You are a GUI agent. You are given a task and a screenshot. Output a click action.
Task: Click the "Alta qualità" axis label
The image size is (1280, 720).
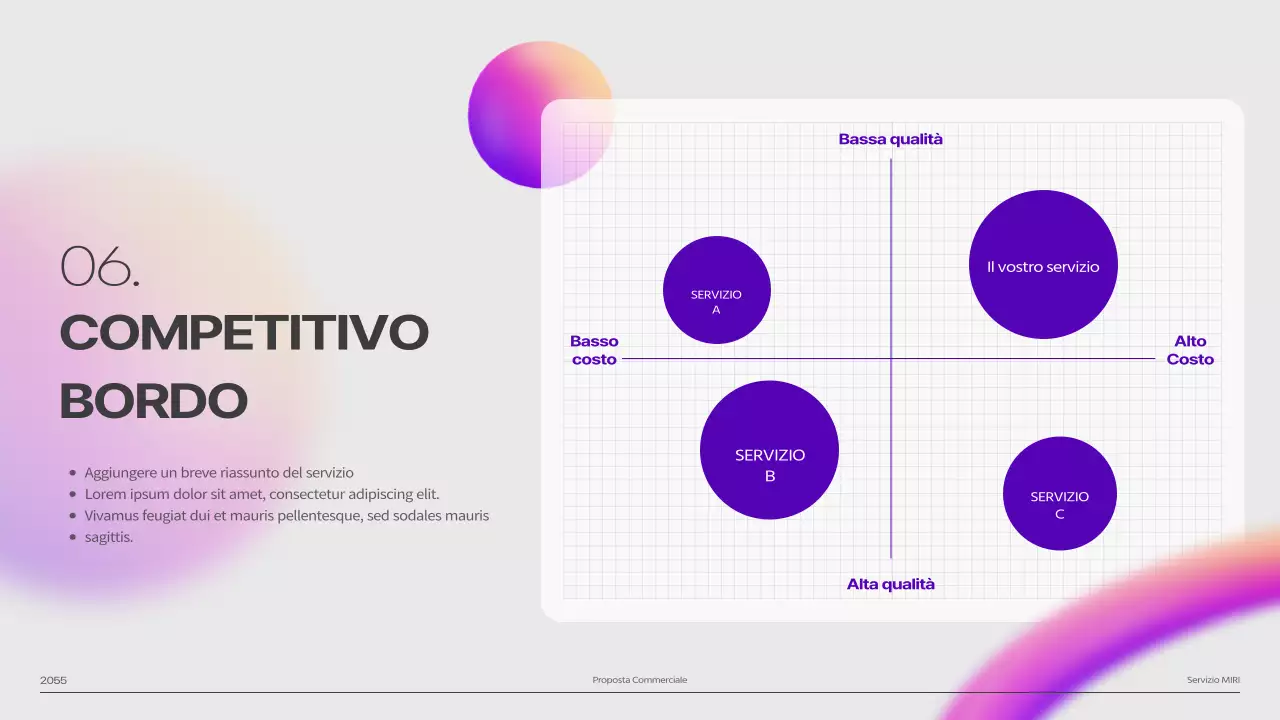click(890, 584)
